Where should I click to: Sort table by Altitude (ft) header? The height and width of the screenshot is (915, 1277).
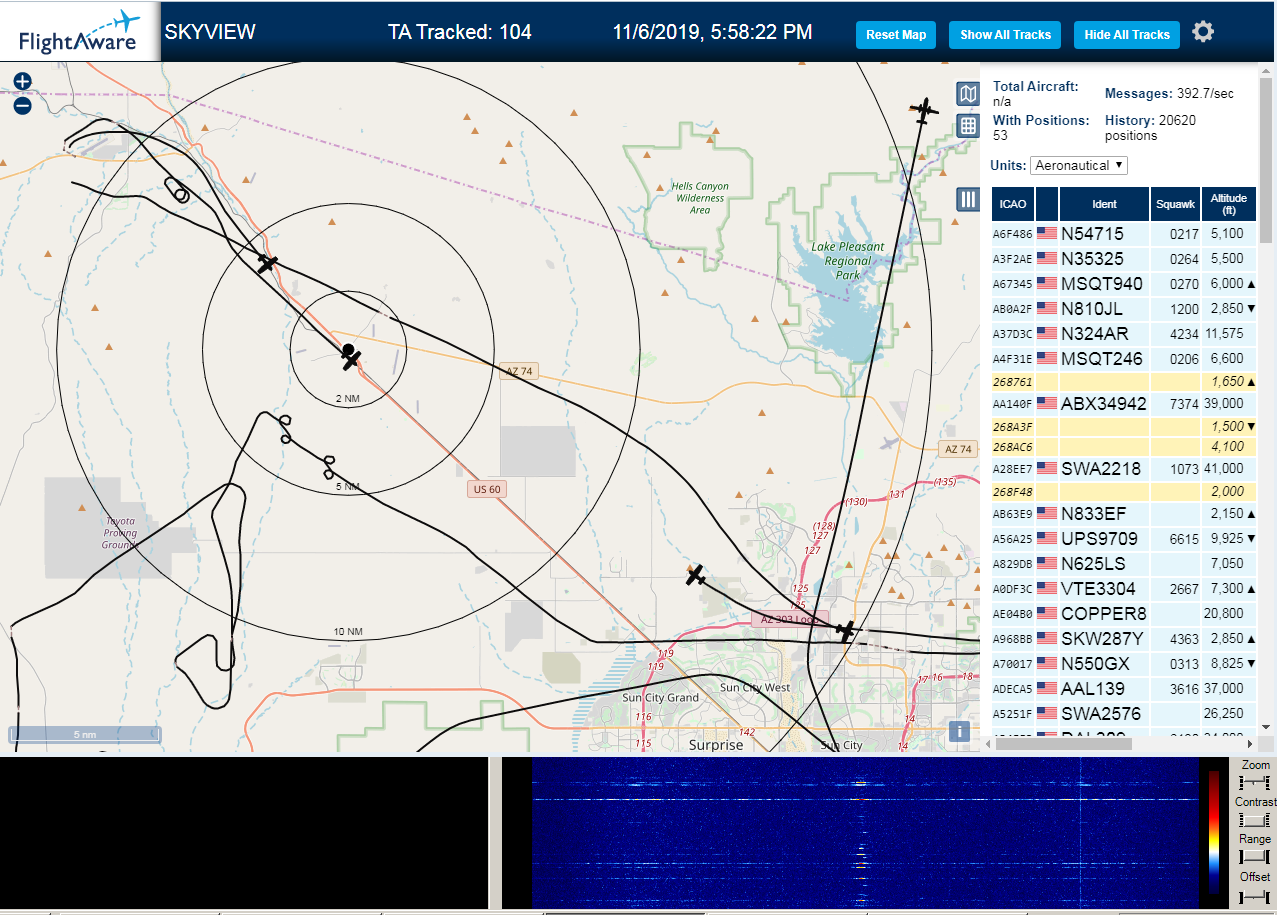pos(1228,204)
